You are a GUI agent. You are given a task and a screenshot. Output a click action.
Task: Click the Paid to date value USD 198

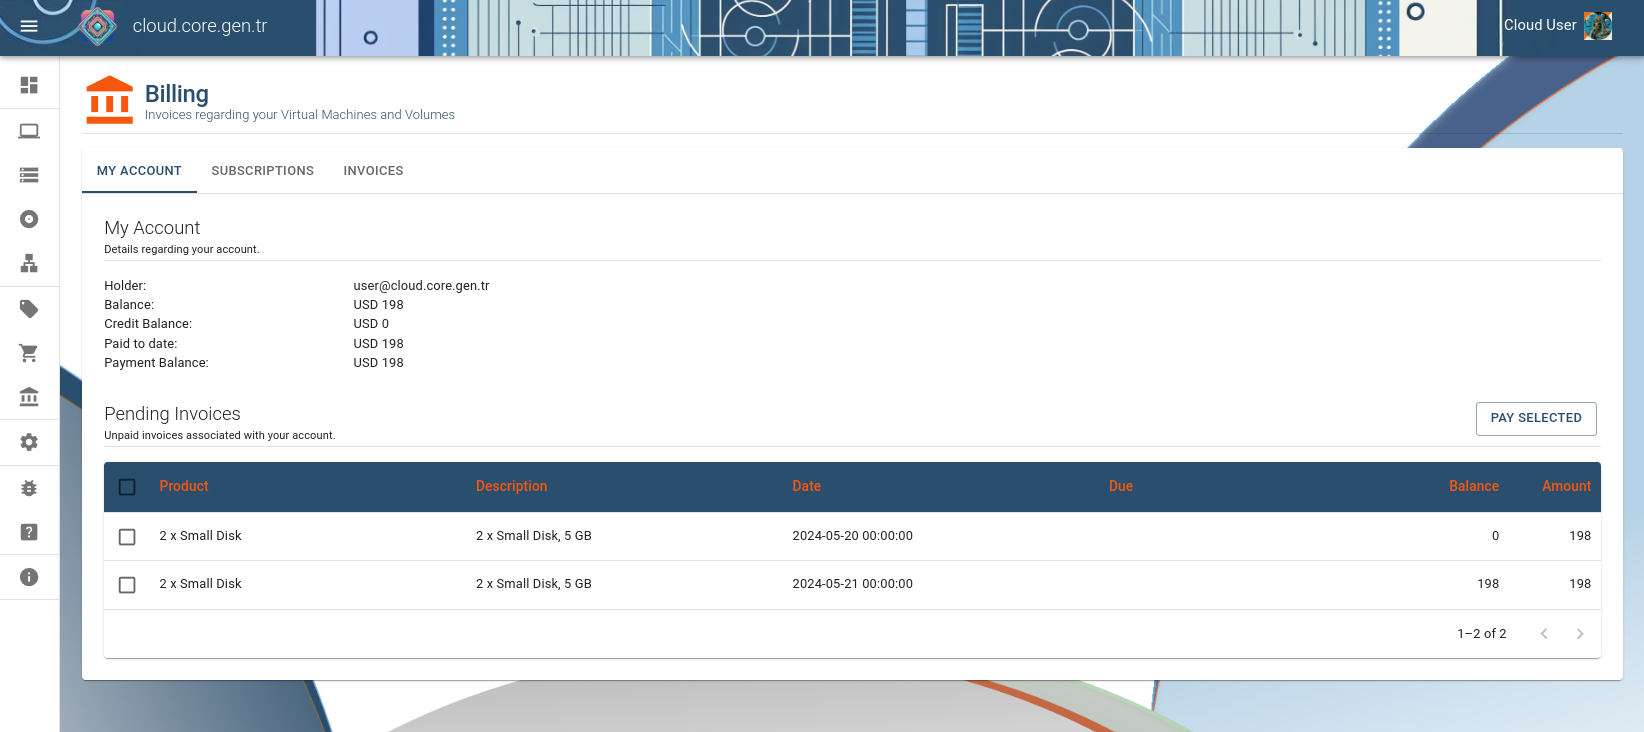[x=378, y=344]
